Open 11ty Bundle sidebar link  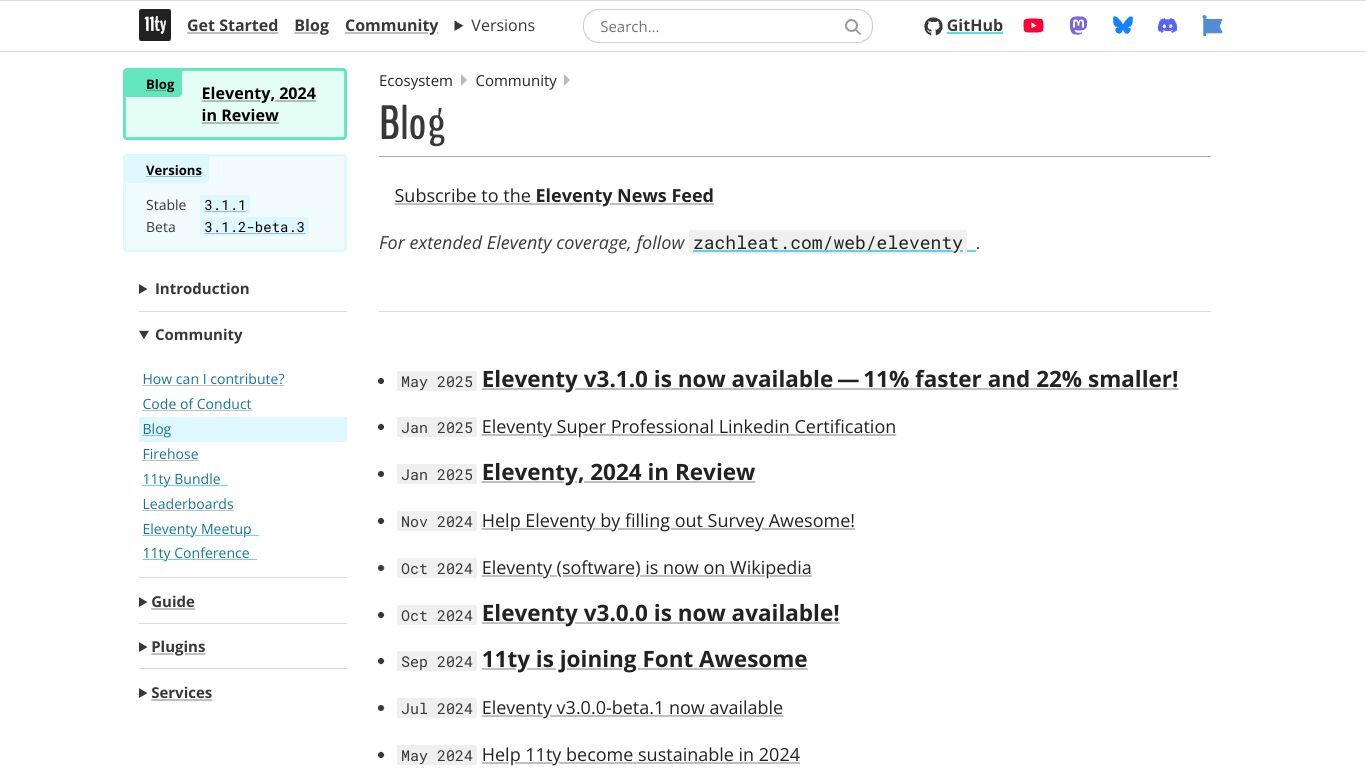pyautogui.click(x=184, y=479)
